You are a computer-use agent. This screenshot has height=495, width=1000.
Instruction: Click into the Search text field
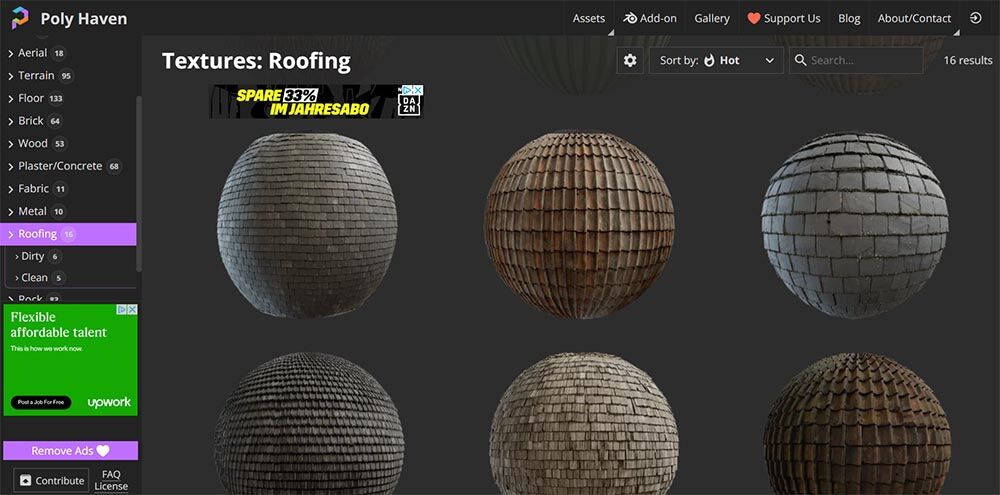click(863, 60)
